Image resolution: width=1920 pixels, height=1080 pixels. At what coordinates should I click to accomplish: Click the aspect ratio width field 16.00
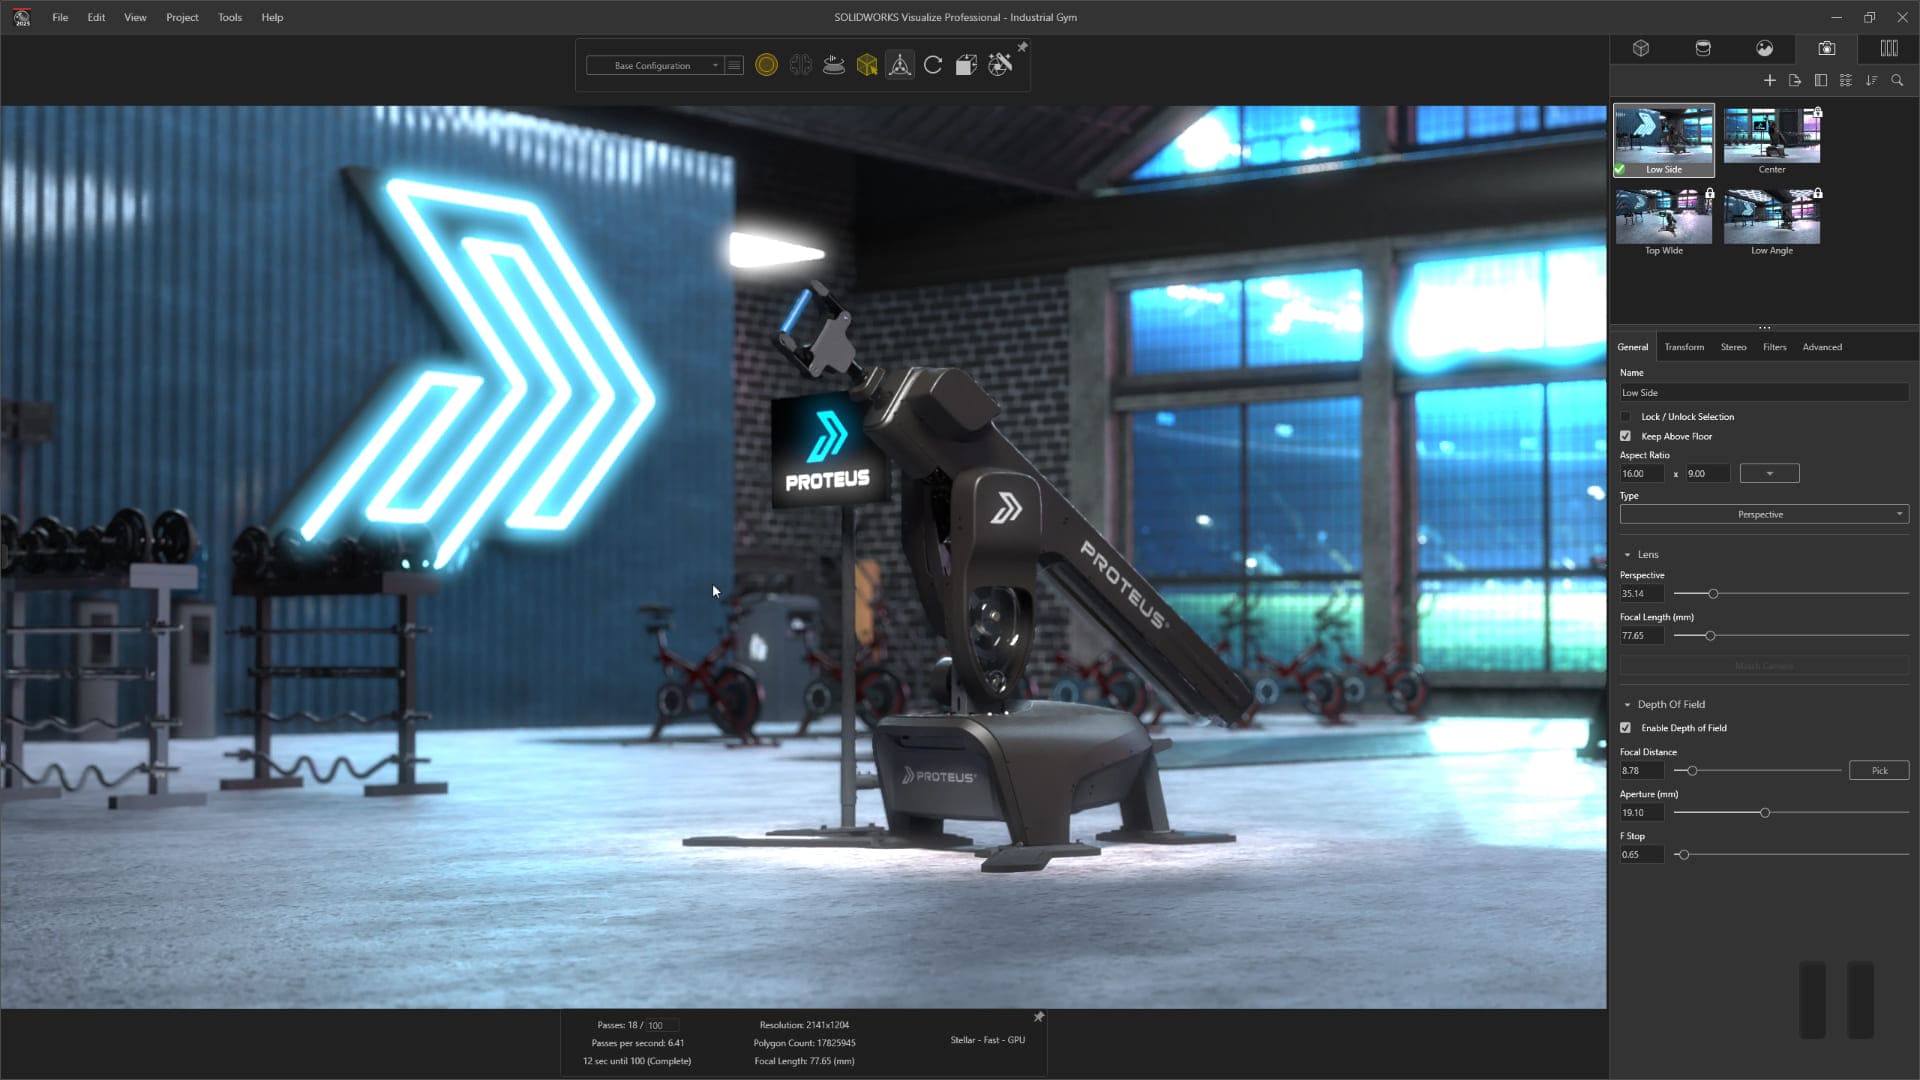(1642, 474)
